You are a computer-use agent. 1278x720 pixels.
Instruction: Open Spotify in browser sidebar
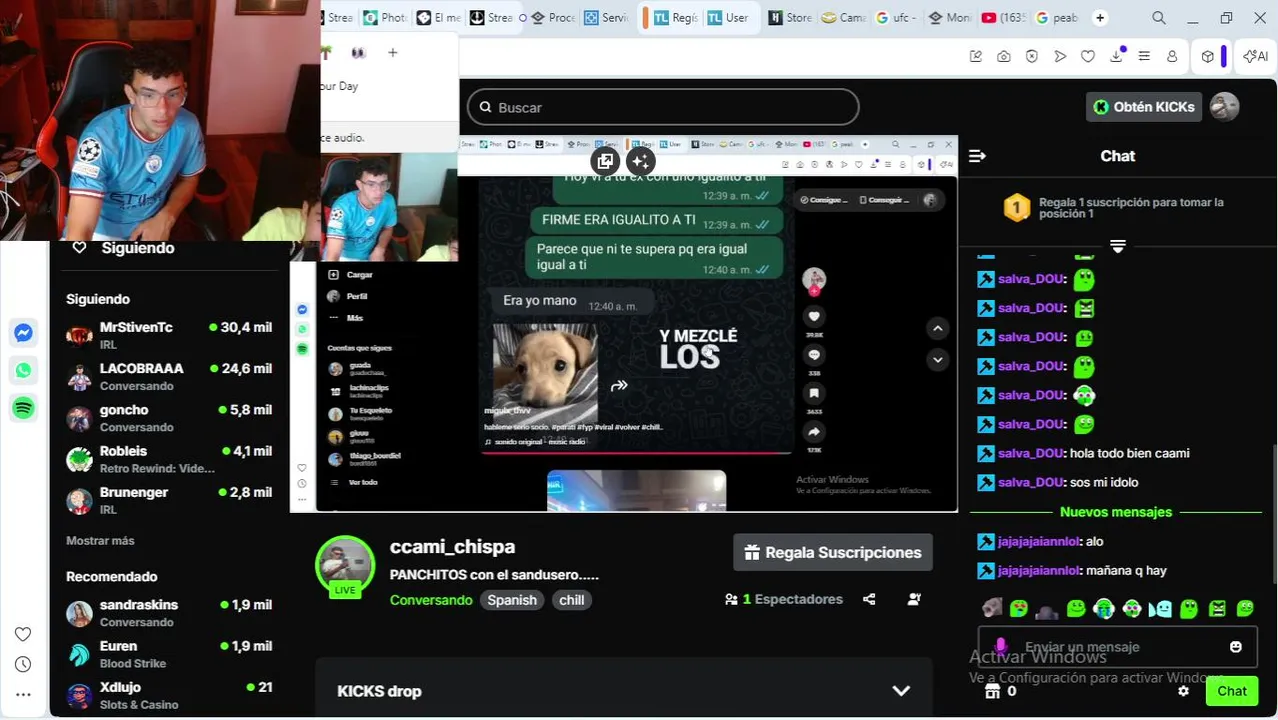click(x=24, y=408)
